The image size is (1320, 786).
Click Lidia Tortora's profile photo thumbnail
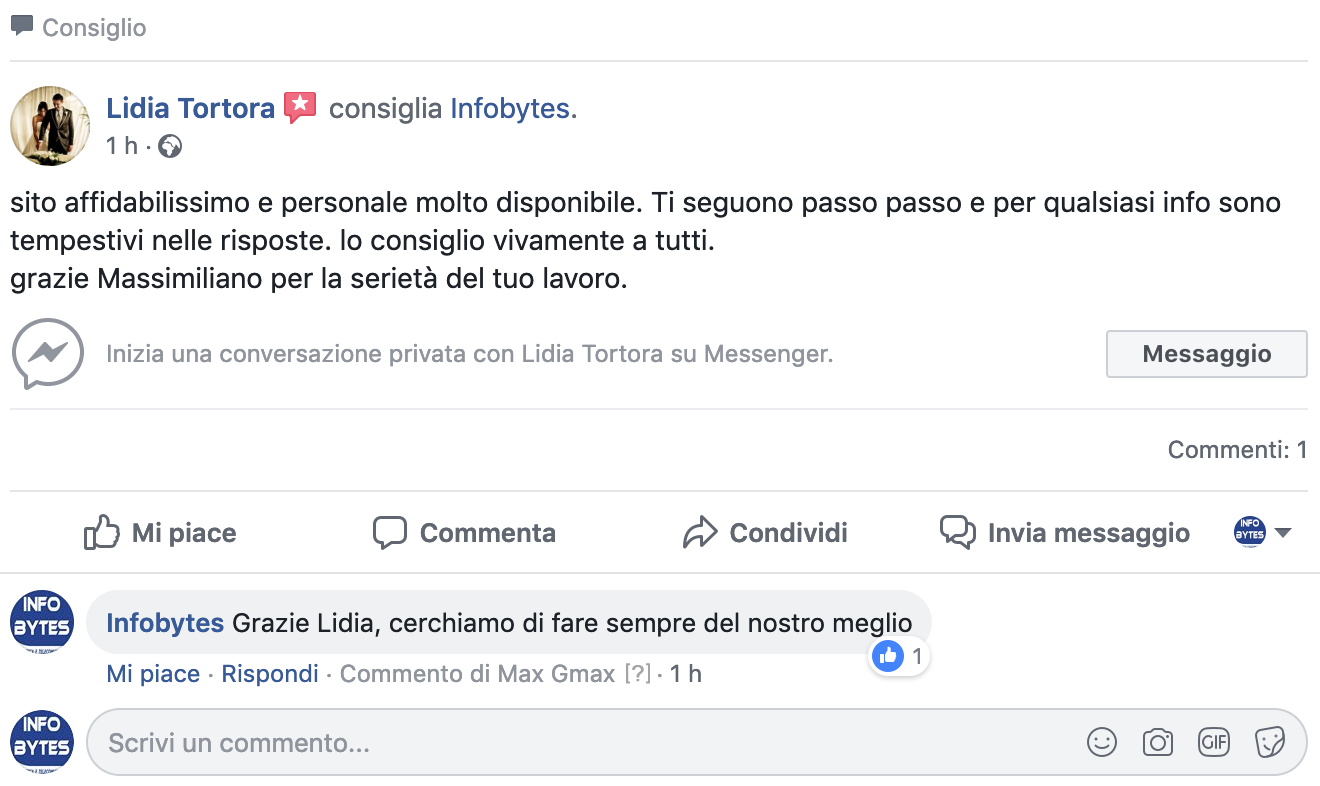(50, 125)
